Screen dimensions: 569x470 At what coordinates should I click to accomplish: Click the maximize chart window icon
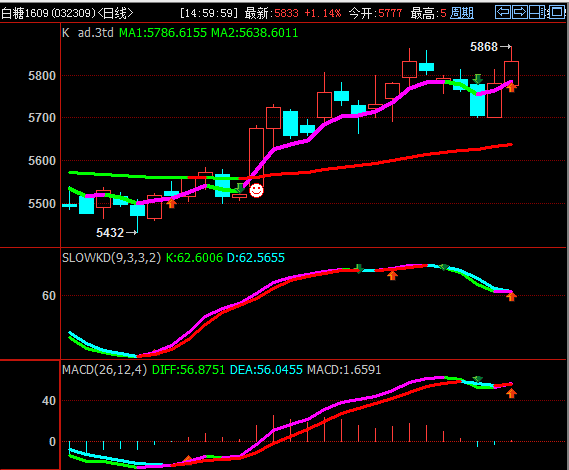(556, 12)
